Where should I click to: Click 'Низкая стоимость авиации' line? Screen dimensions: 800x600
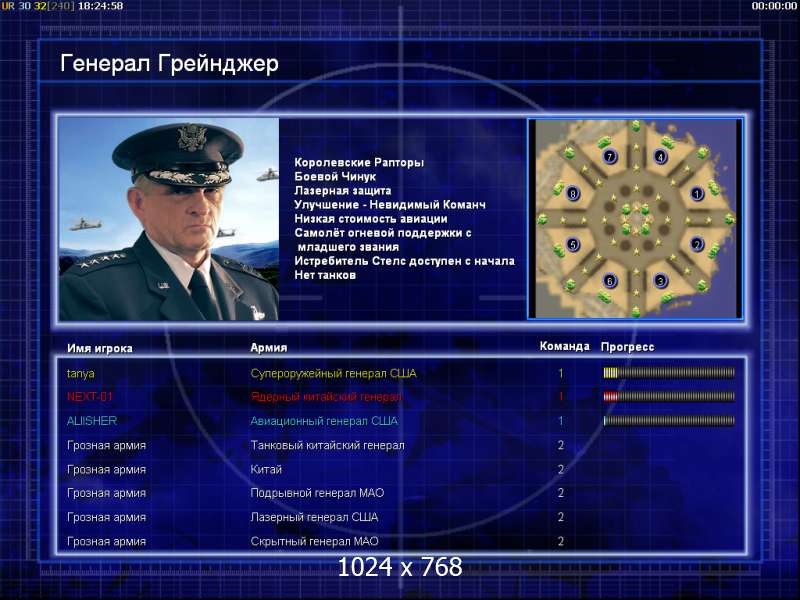click(x=371, y=219)
